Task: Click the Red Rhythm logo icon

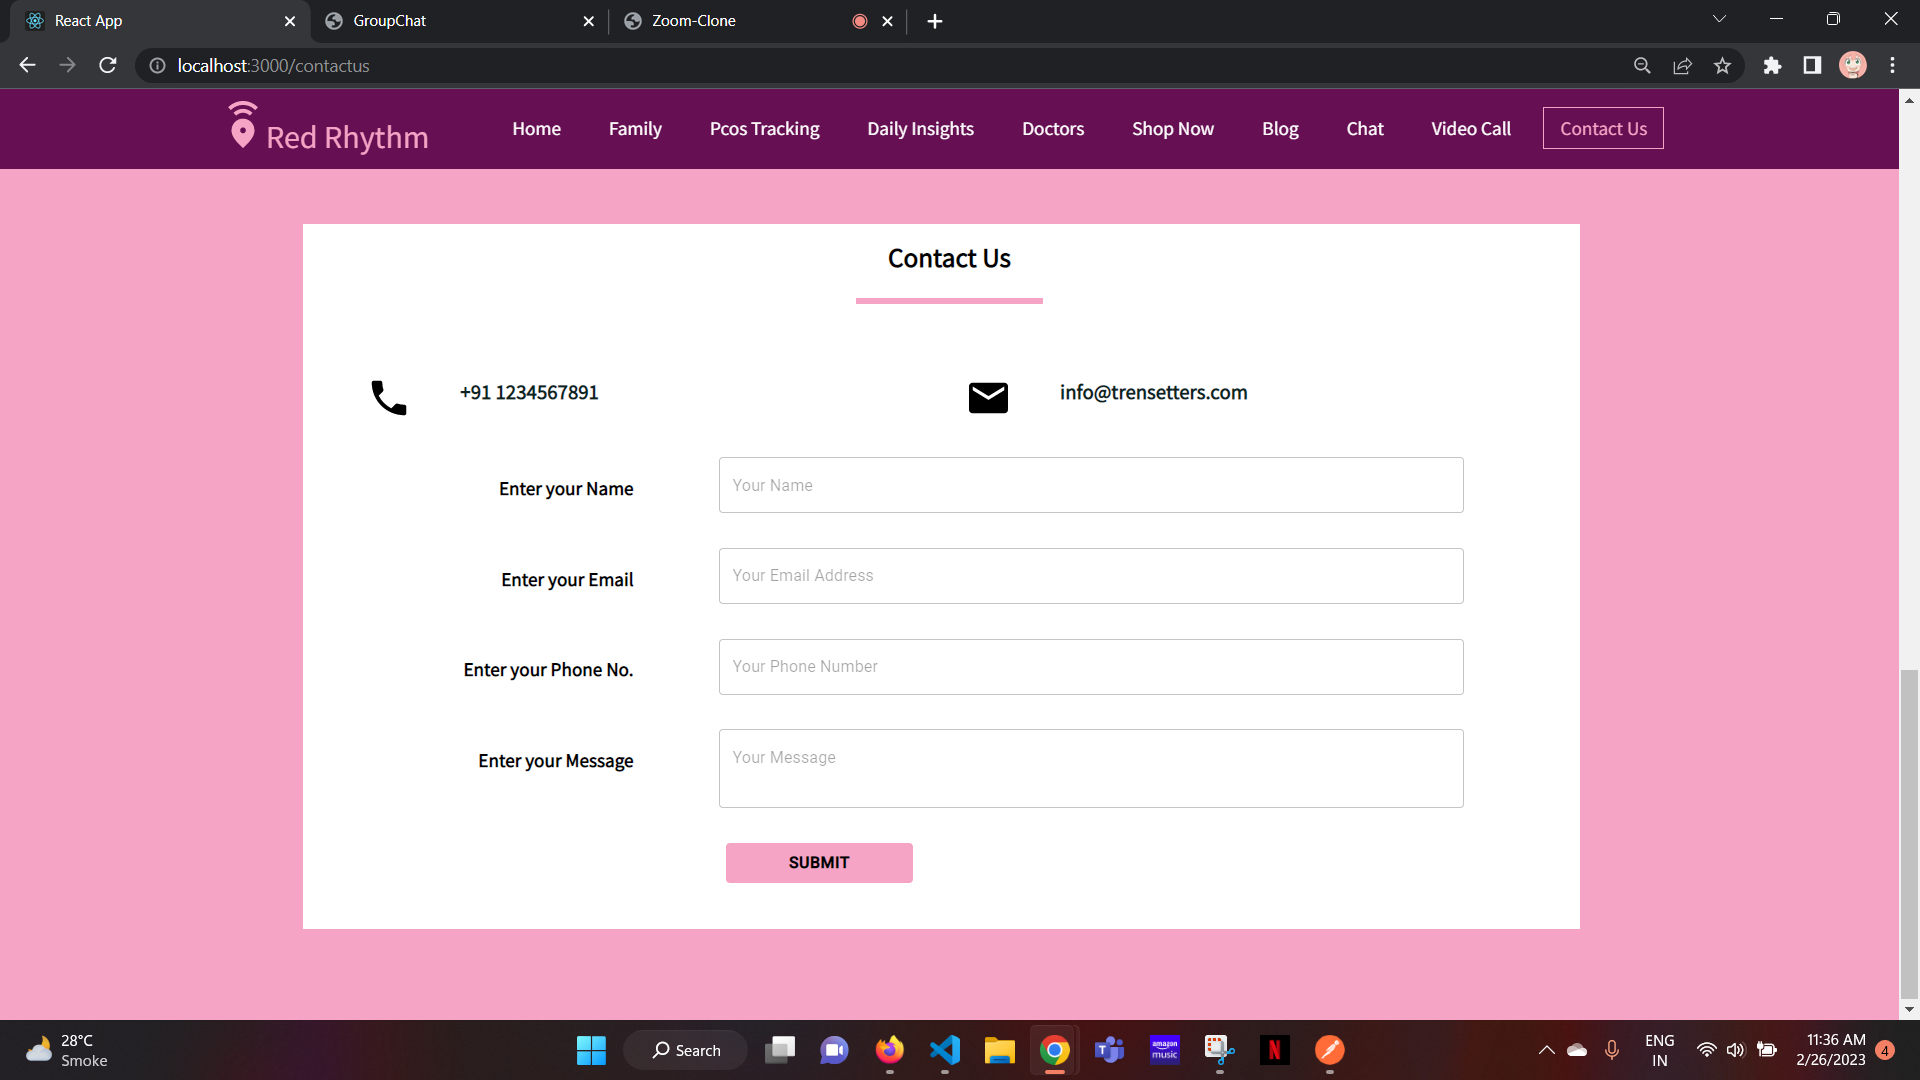Action: pos(242,126)
